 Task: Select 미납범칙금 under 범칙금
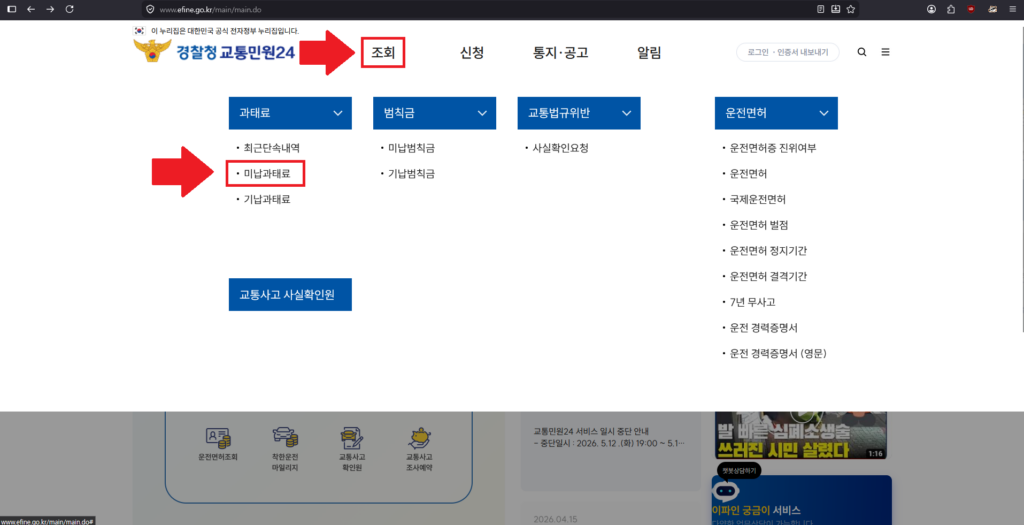tap(411, 148)
